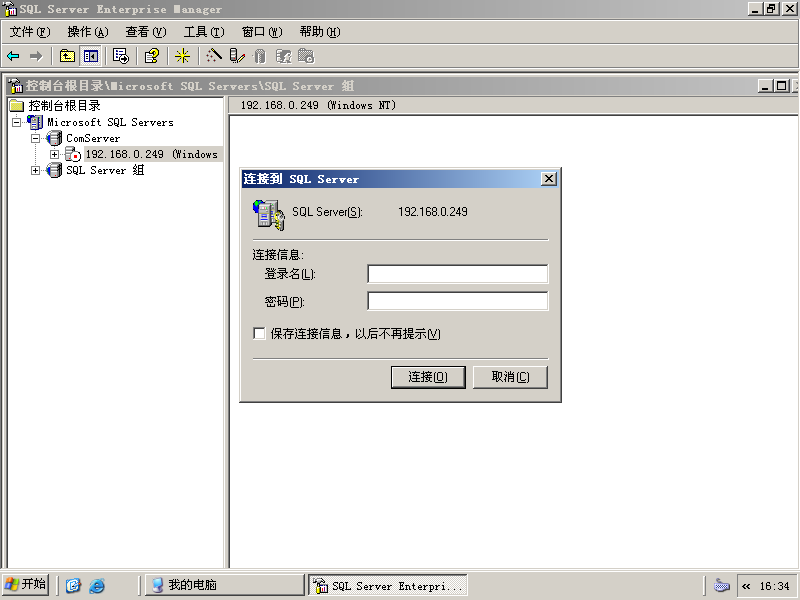Click the Back arrow in toolbar

[13, 56]
